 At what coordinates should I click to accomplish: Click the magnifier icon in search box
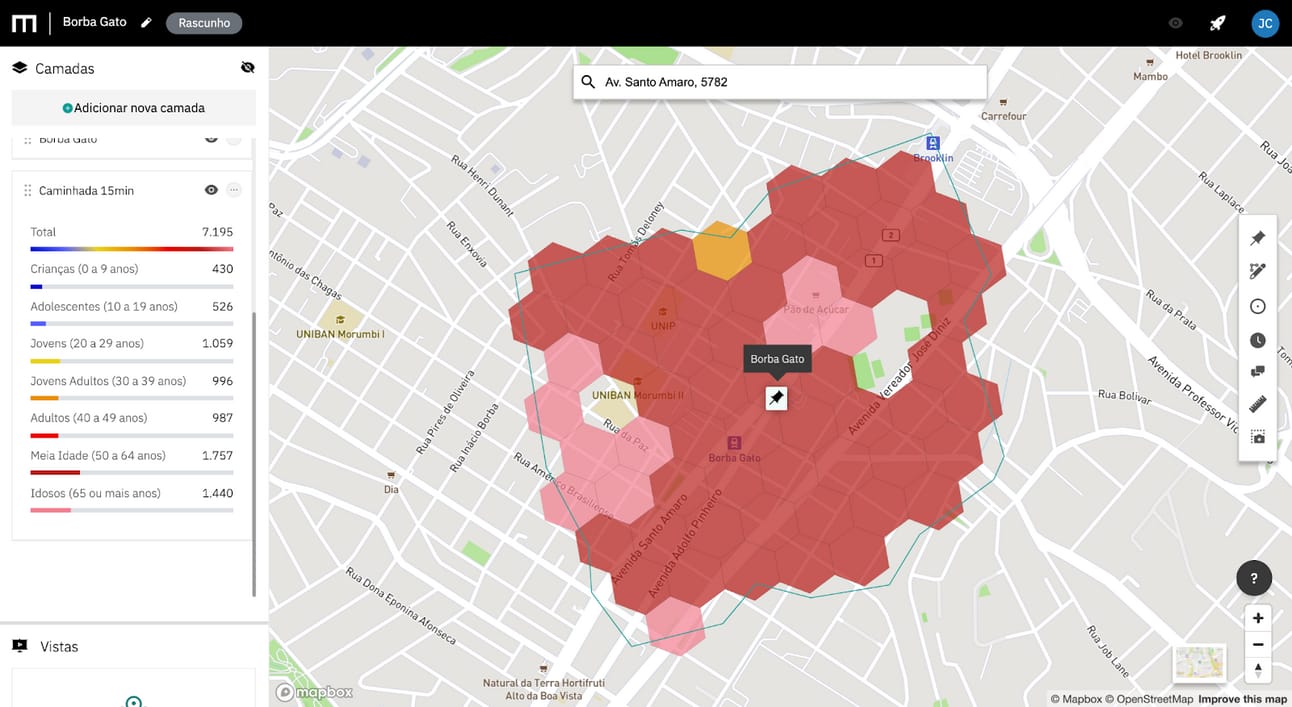[588, 82]
